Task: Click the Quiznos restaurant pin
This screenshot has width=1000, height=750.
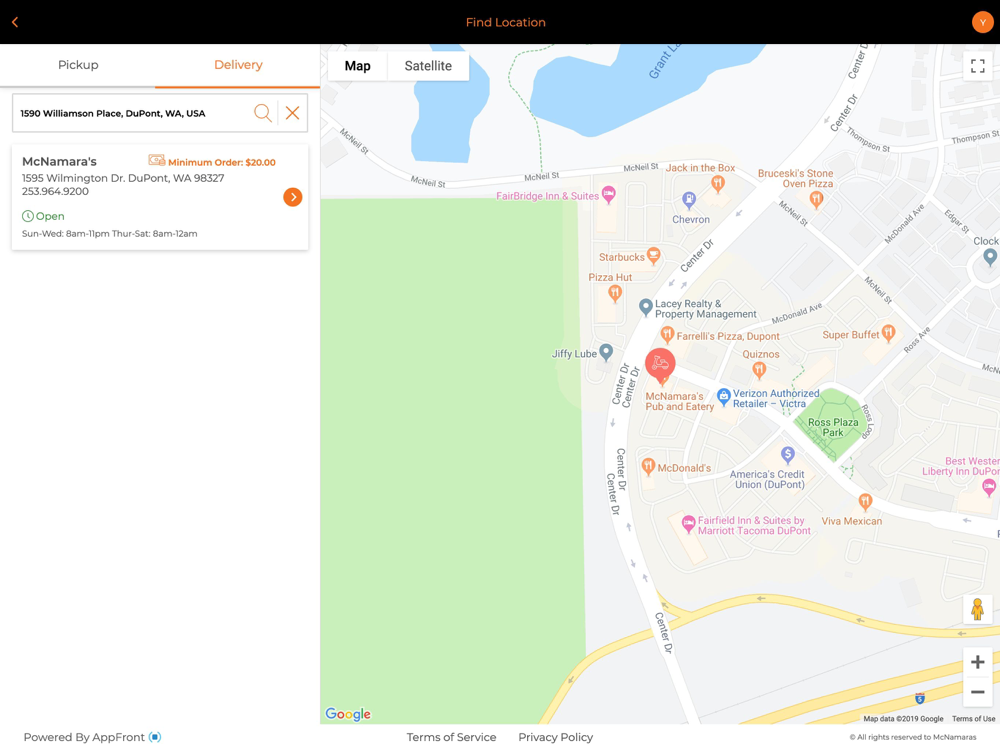Action: click(759, 370)
